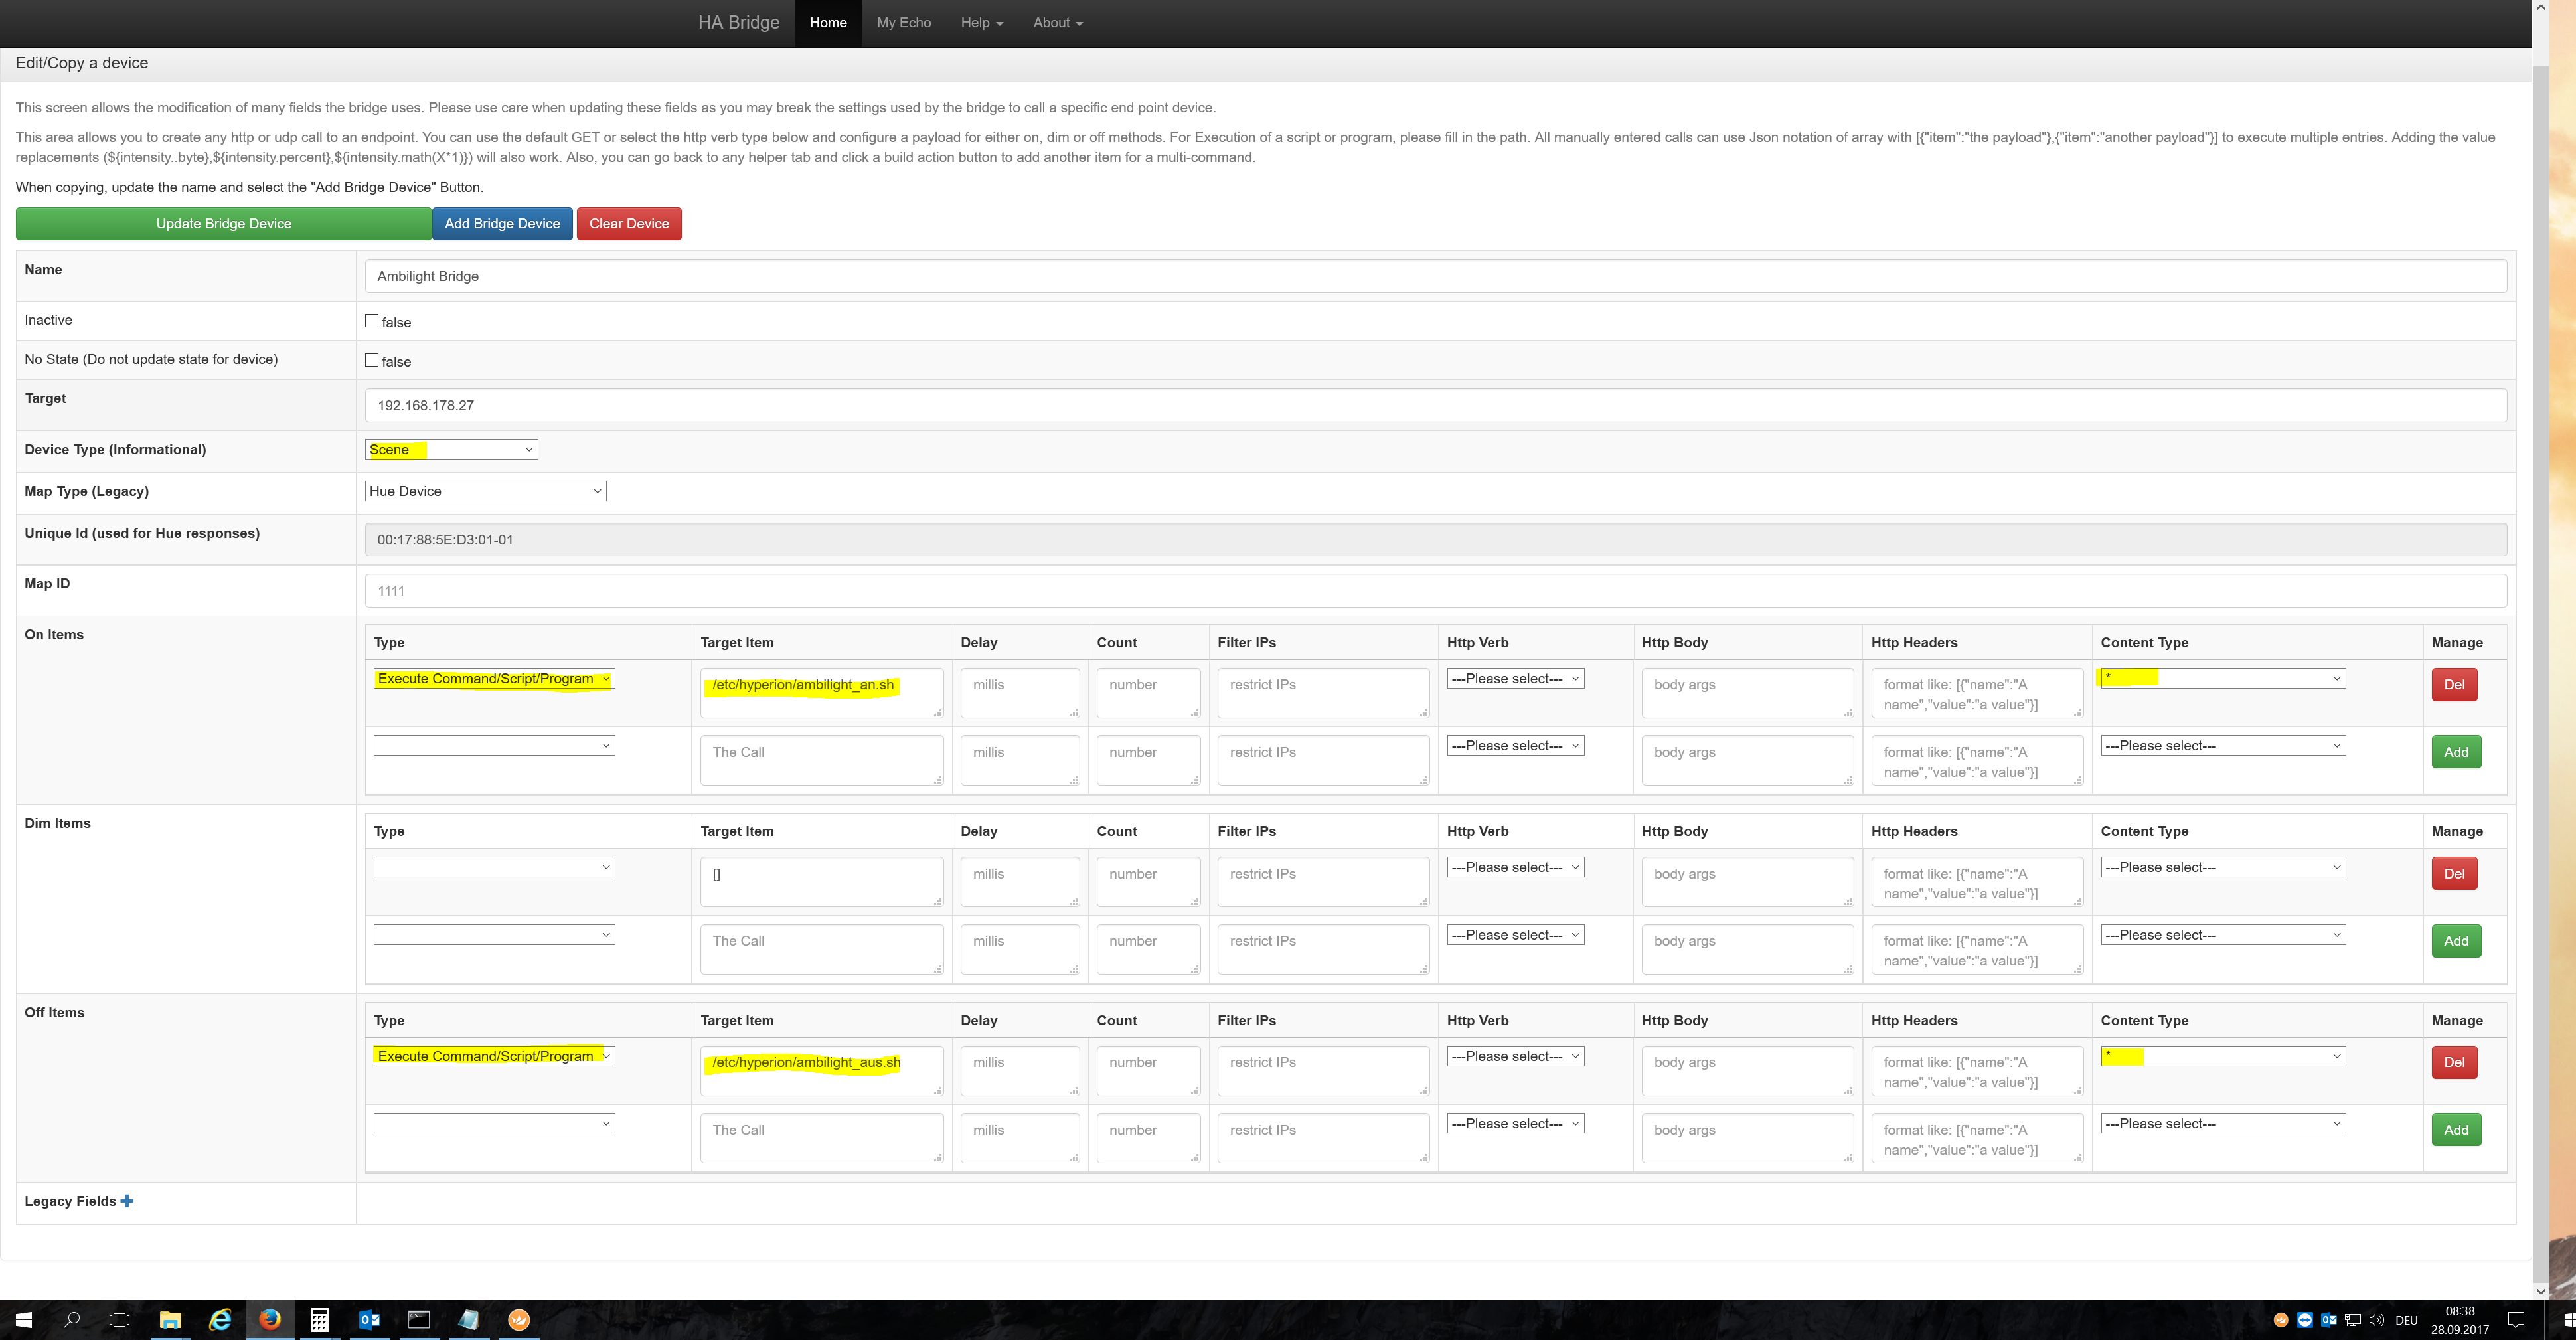The width and height of the screenshot is (2576, 1340).
Task: Open Command Prompt taskbar icon
Action: (419, 1320)
